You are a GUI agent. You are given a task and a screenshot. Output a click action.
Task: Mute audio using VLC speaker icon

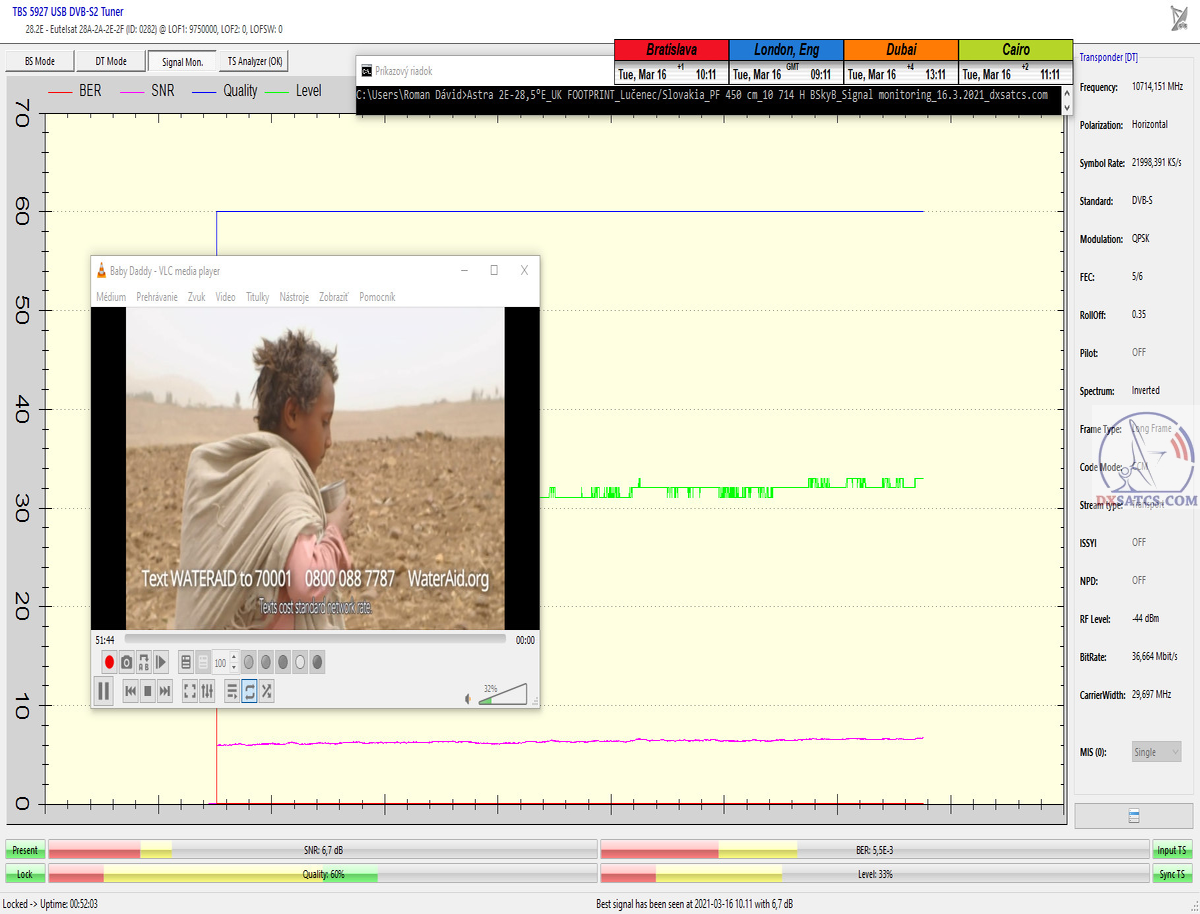pyautogui.click(x=467, y=699)
